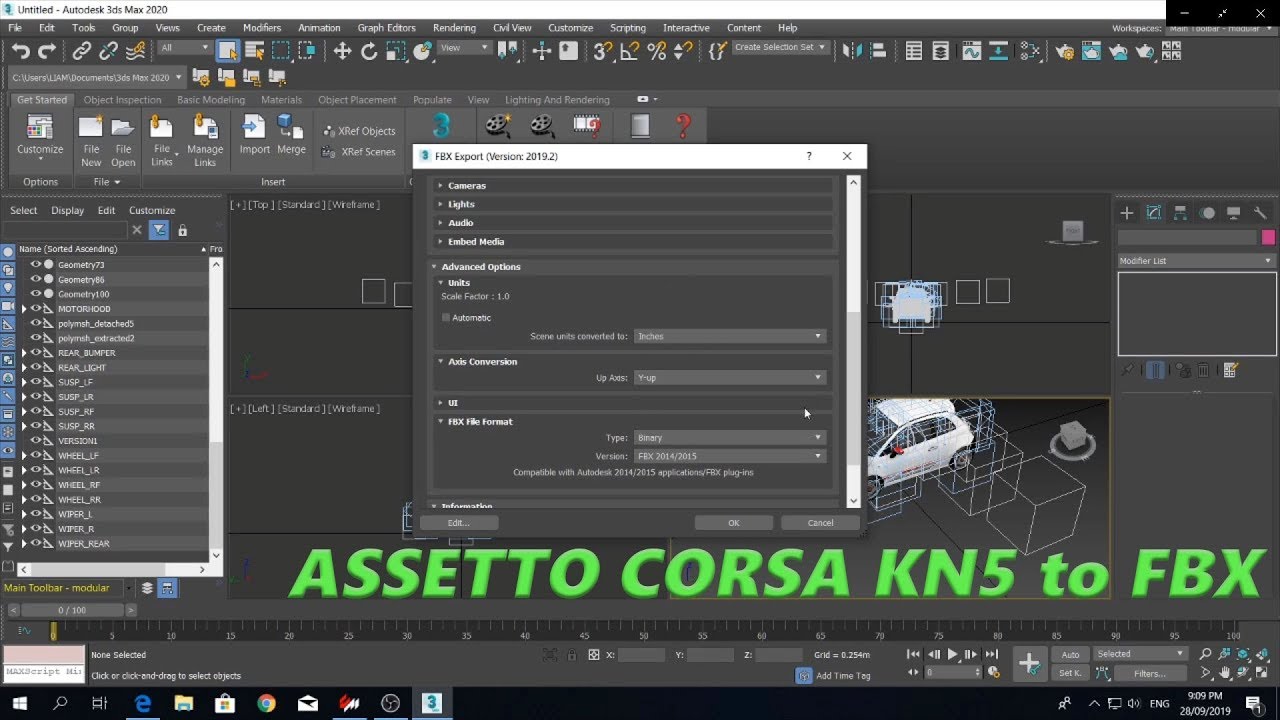Click the Undo arrow in main toolbar
1280x720 pixels.
(21, 51)
